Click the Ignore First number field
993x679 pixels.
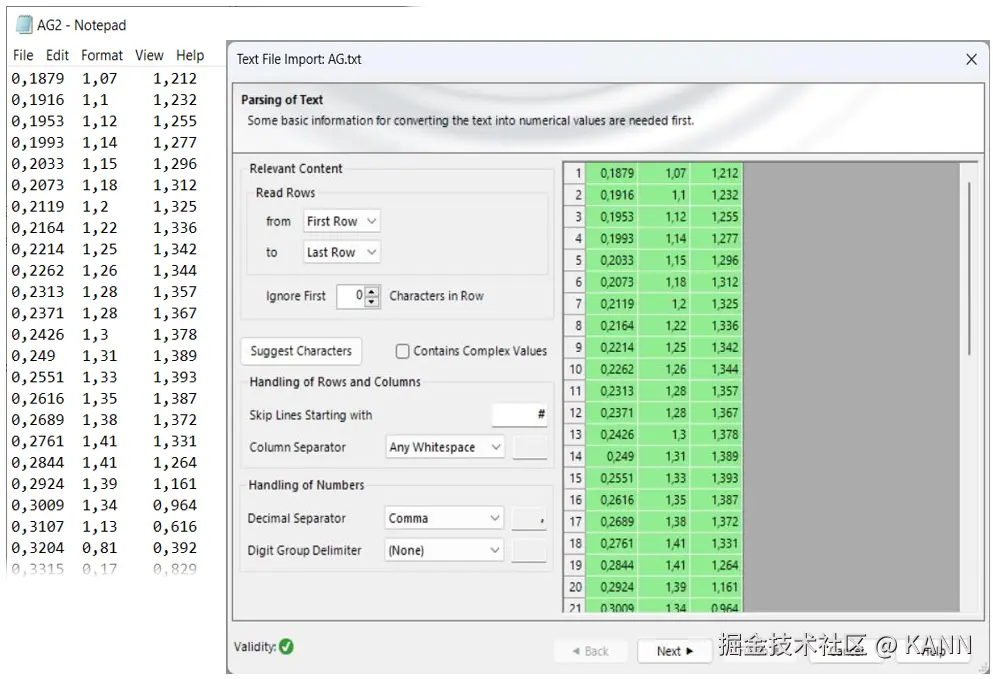(351, 296)
